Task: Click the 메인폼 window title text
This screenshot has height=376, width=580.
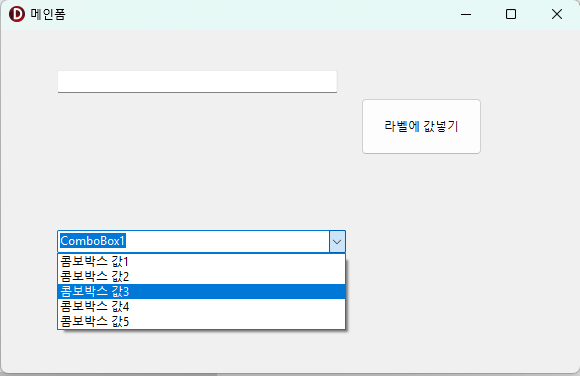Action: tap(48, 14)
